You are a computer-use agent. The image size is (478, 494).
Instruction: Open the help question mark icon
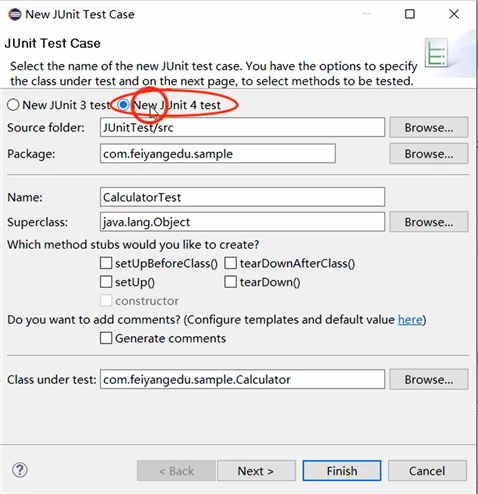coord(20,470)
